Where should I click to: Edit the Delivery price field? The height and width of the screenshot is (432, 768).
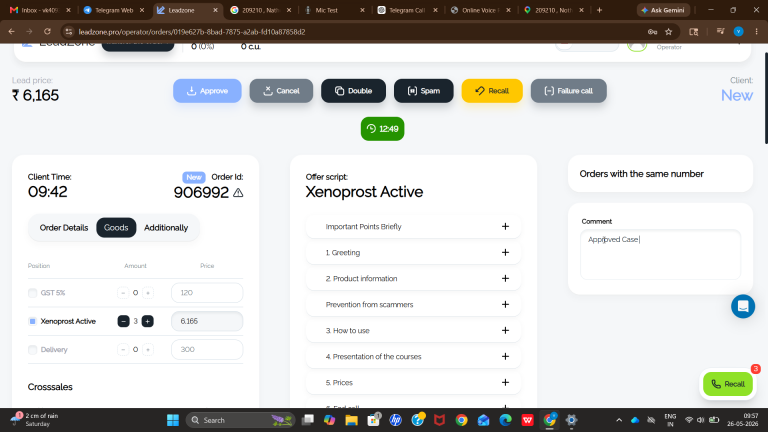tap(207, 350)
